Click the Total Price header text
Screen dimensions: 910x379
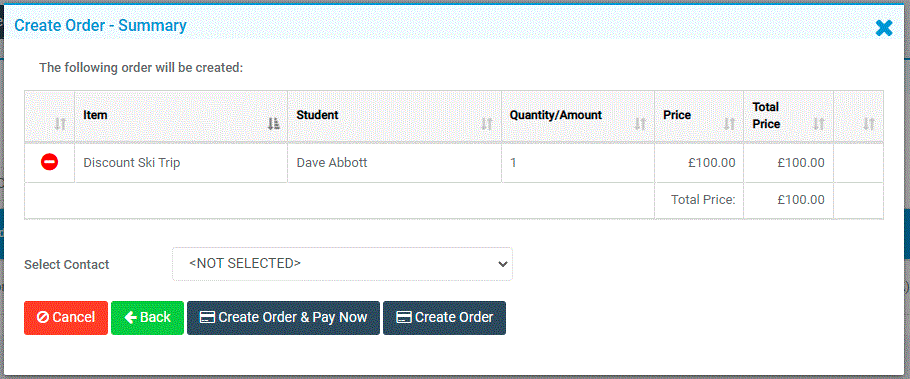[766, 115]
